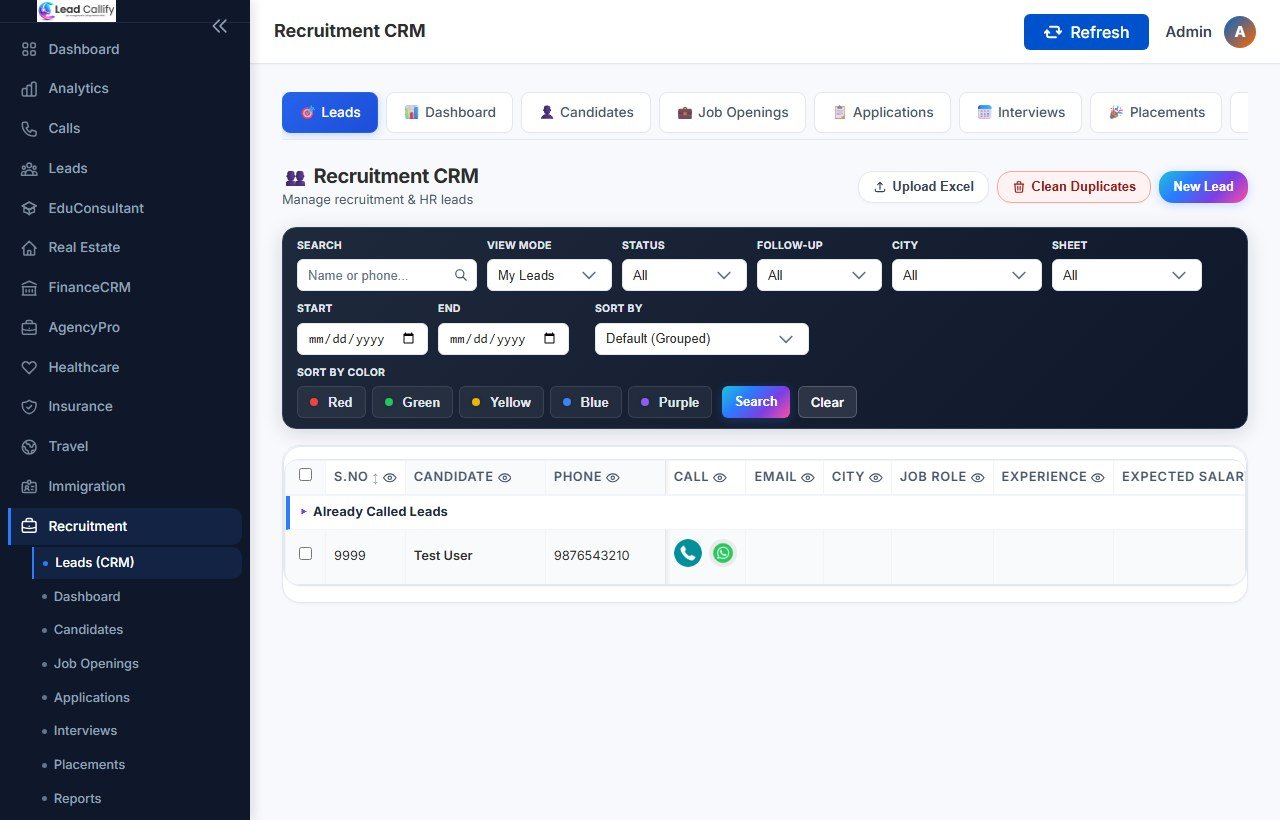Open the START date calendar picker icon
The width and height of the screenshot is (1280, 820).
409,339
